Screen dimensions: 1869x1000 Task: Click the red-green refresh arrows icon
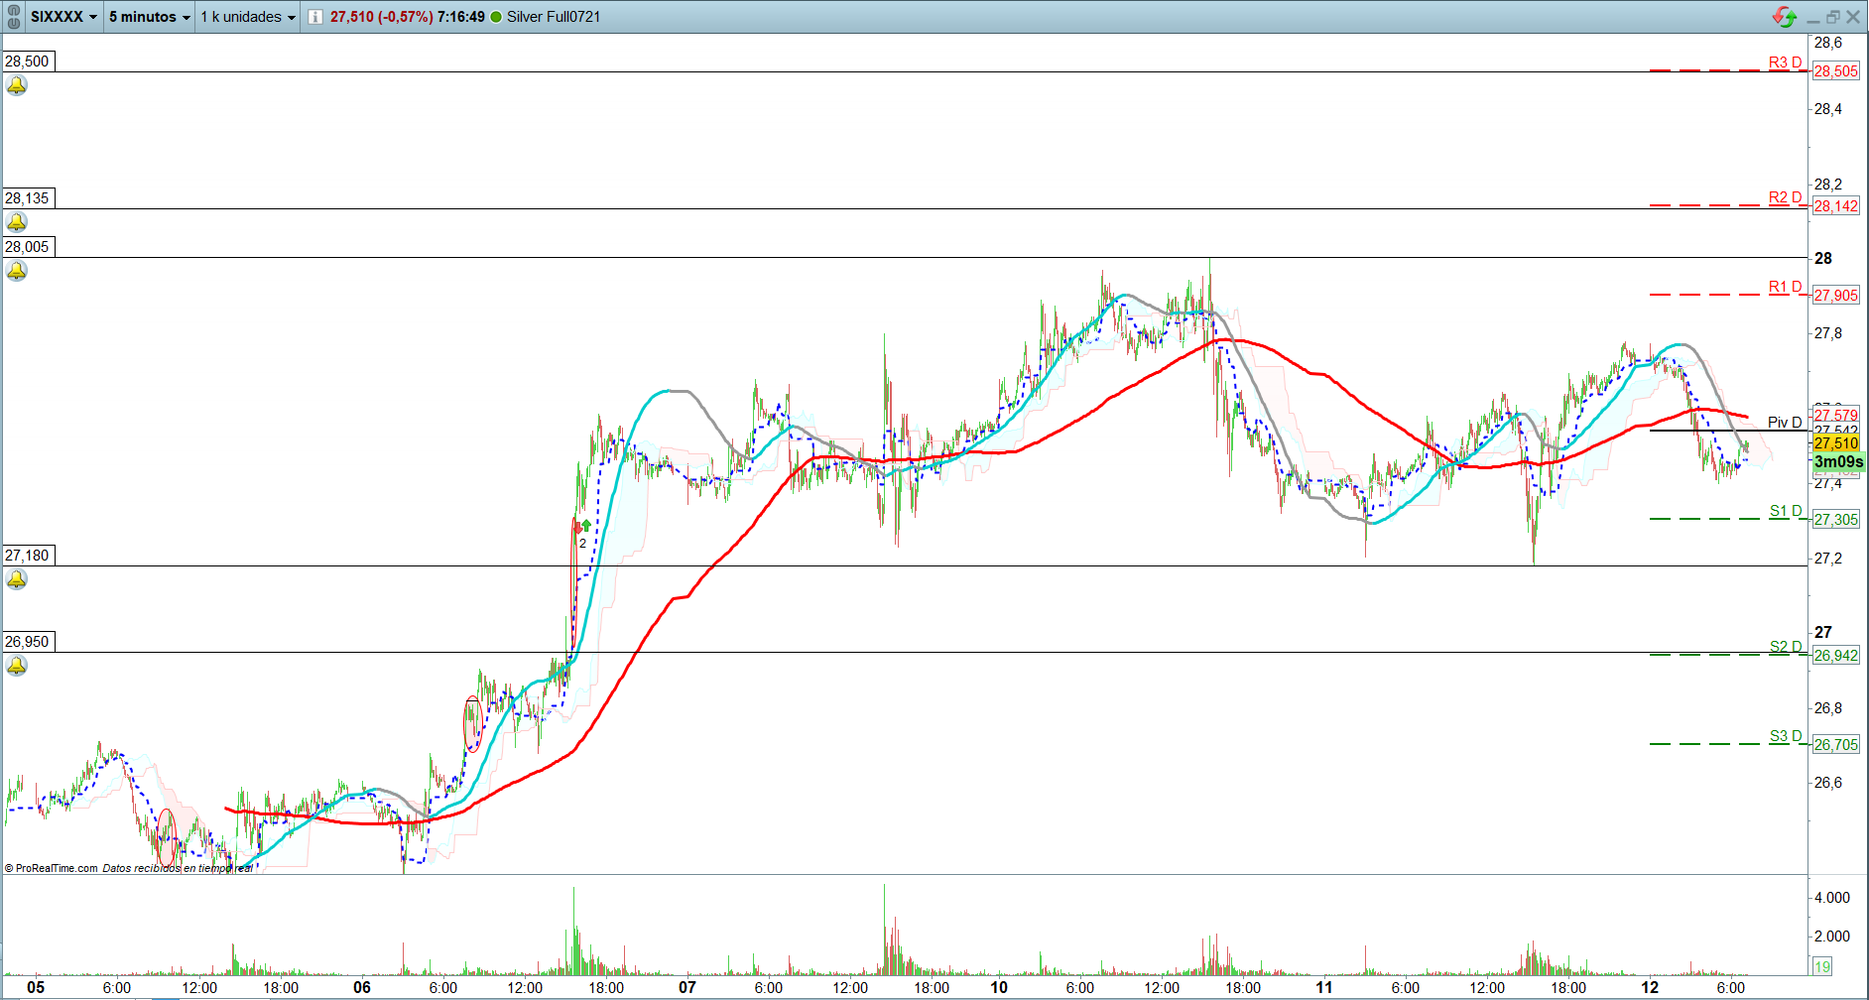pyautogui.click(x=1783, y=17)
